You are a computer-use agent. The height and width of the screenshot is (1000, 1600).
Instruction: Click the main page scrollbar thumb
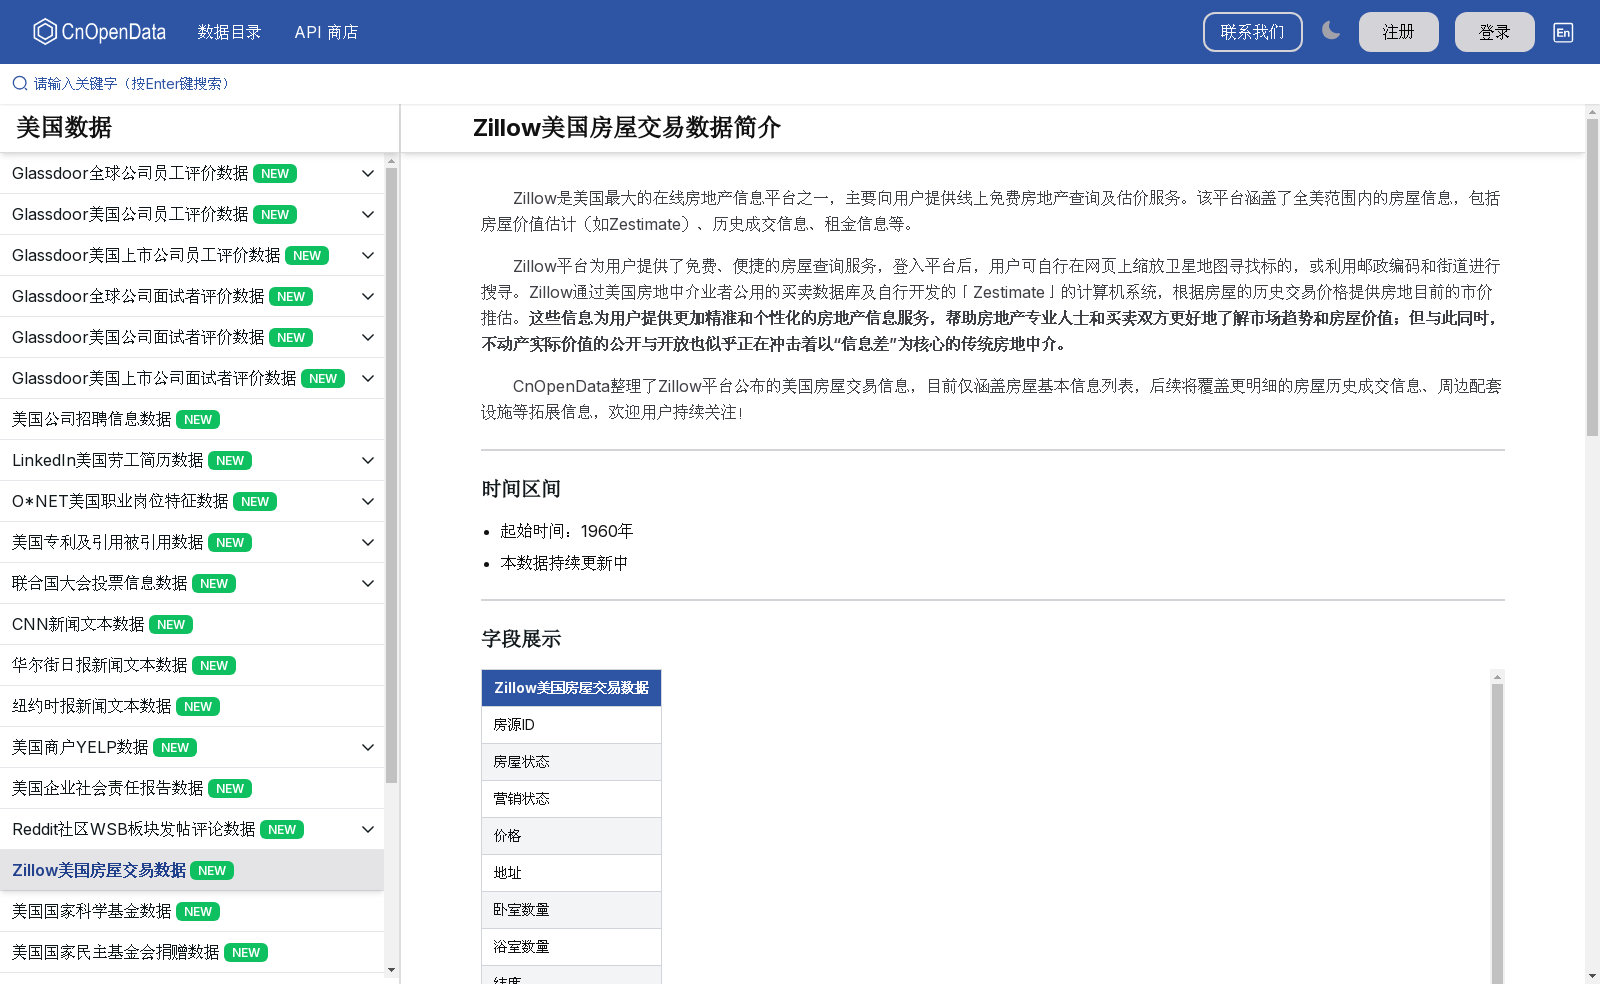pos(1592,277)
